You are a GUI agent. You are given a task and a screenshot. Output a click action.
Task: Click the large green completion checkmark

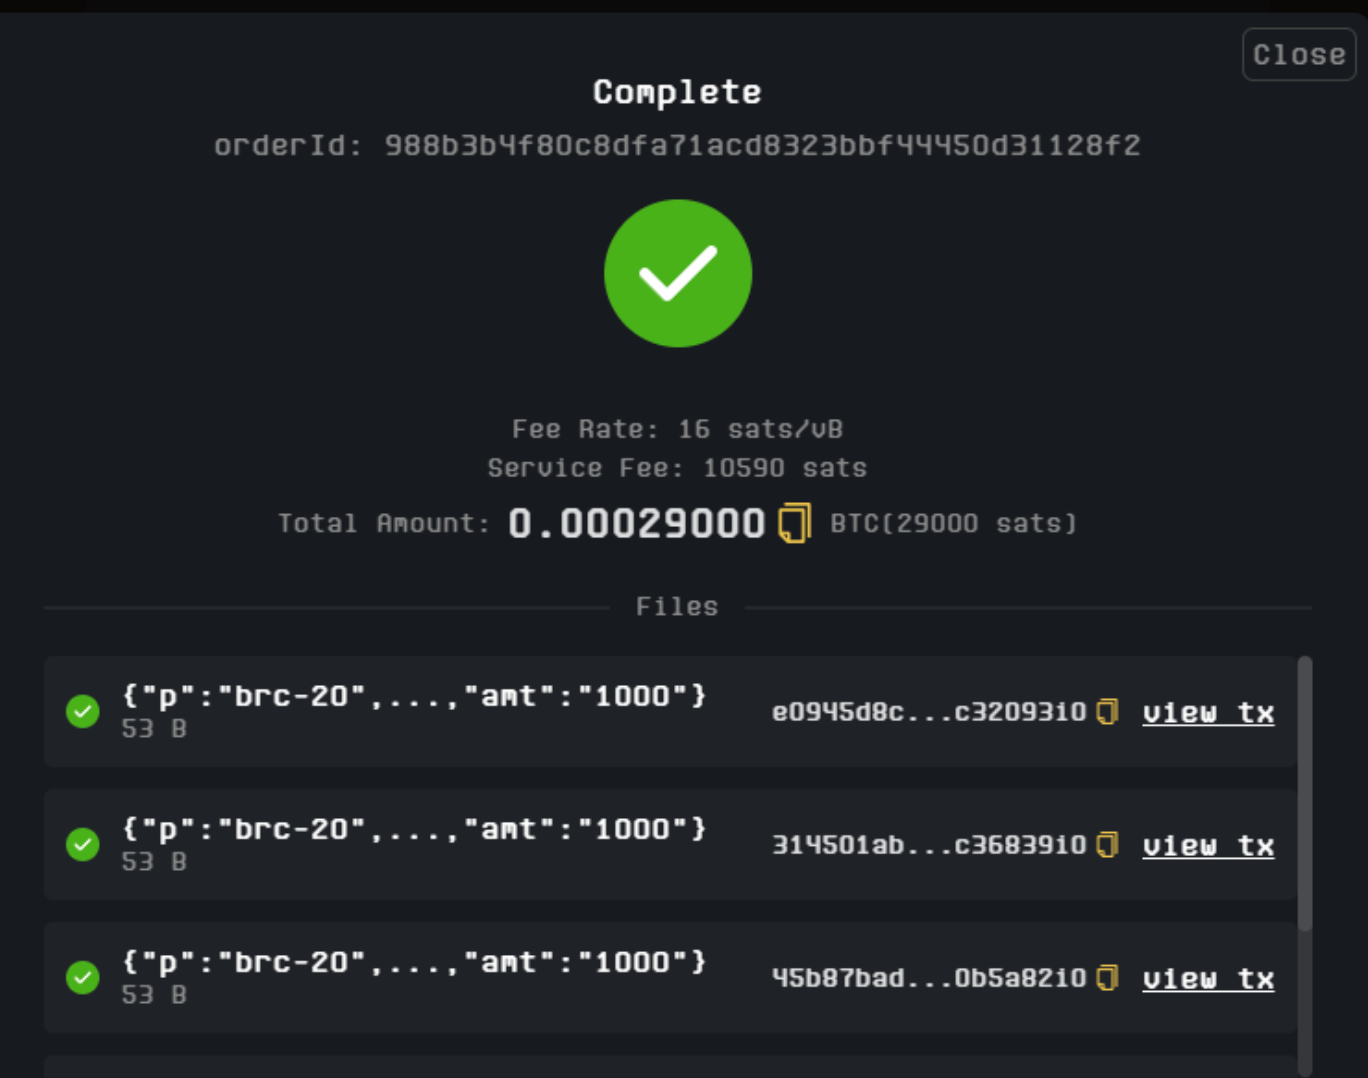click(678, 273)
